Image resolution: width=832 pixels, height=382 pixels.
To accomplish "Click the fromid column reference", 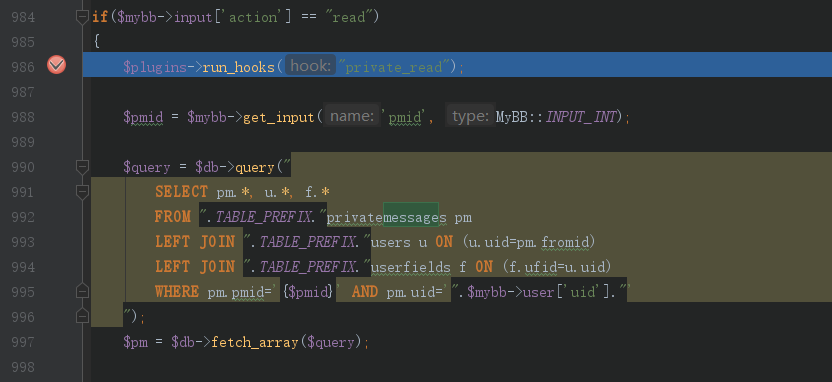I will coord(565,242).
